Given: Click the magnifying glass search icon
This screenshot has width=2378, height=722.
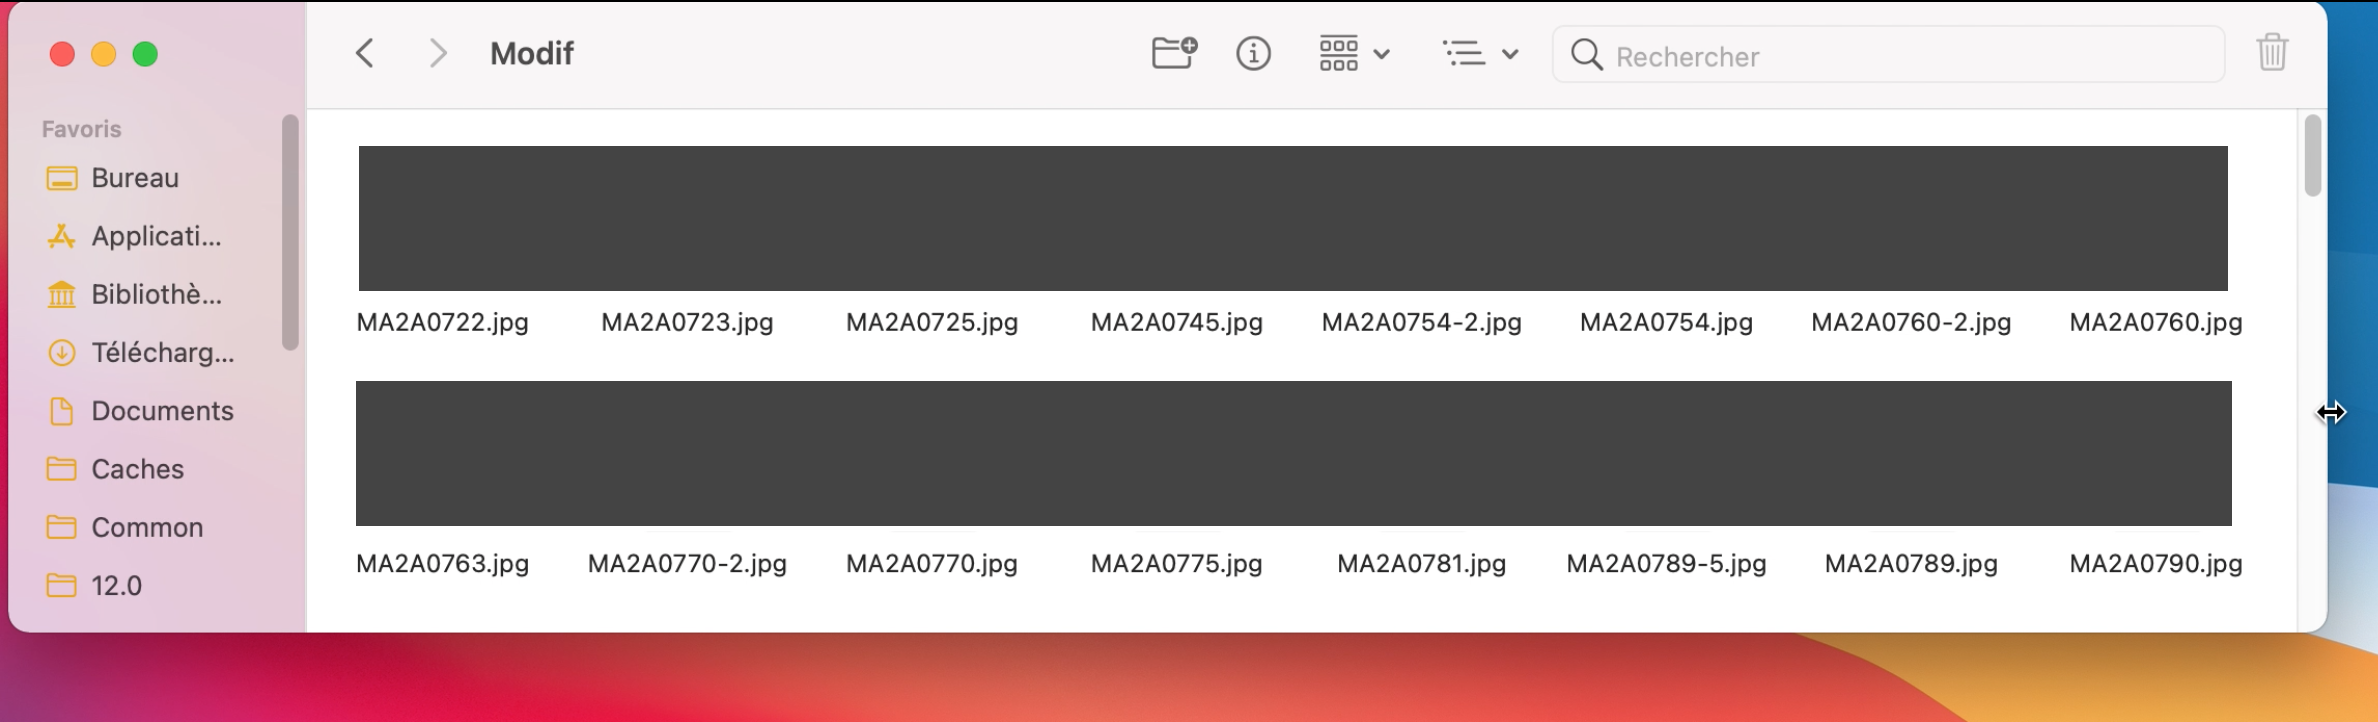Looking at the screenshot, I should click(x=1586, y=55).
